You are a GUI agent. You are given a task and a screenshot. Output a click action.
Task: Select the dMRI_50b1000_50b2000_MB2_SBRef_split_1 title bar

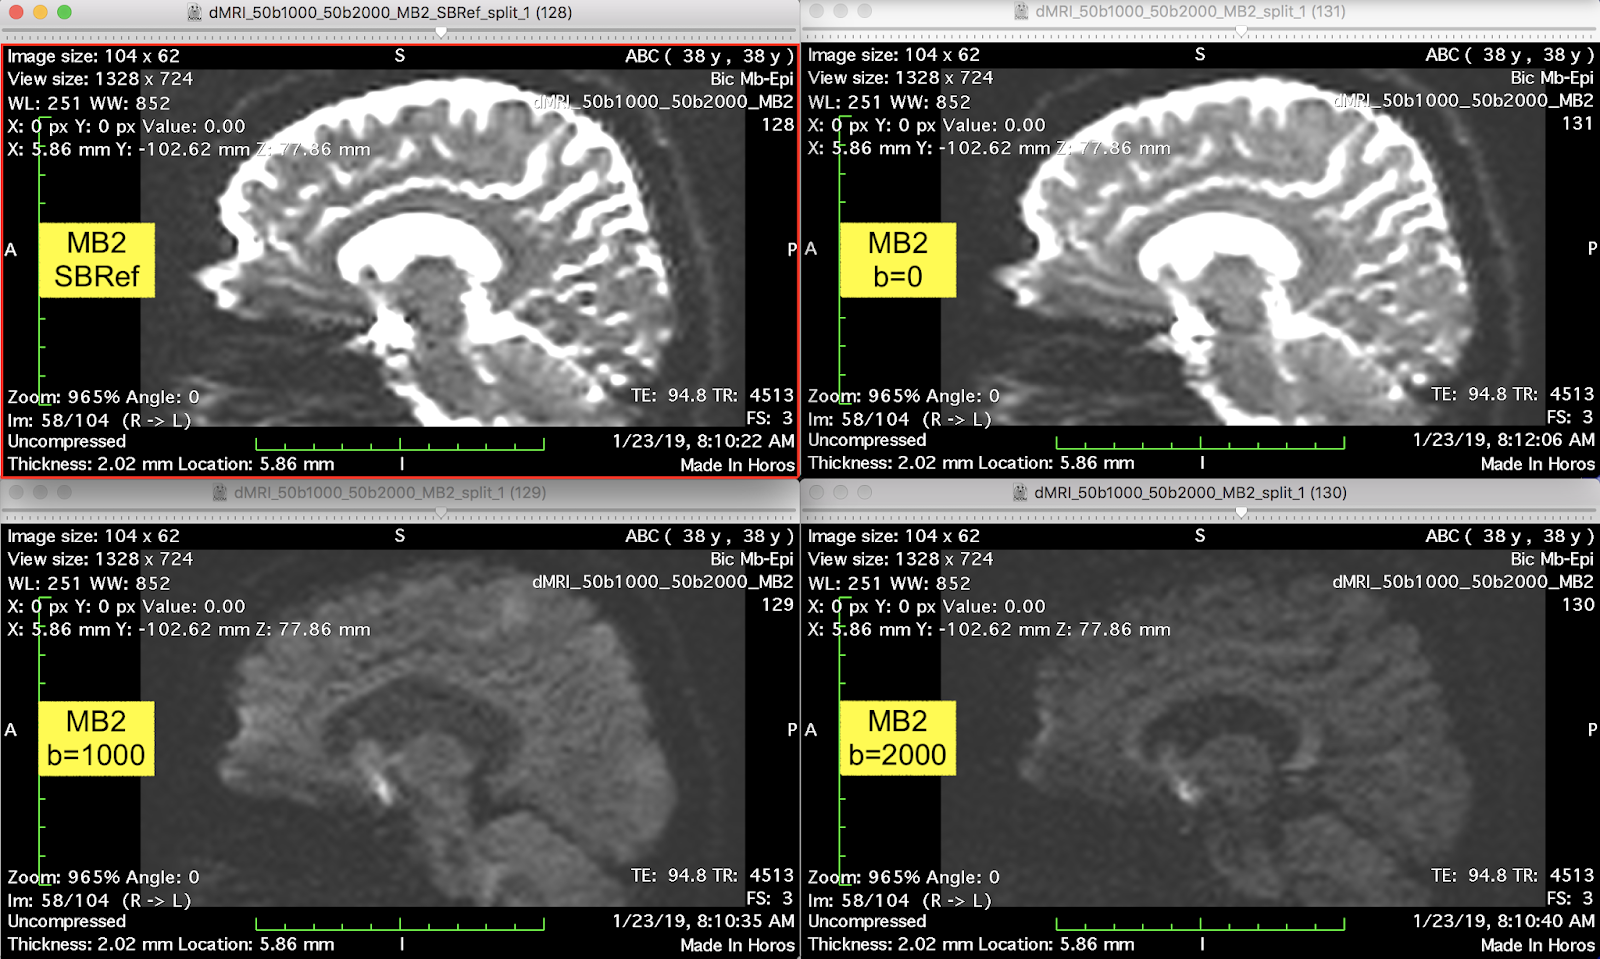click(x=389, y=13)
